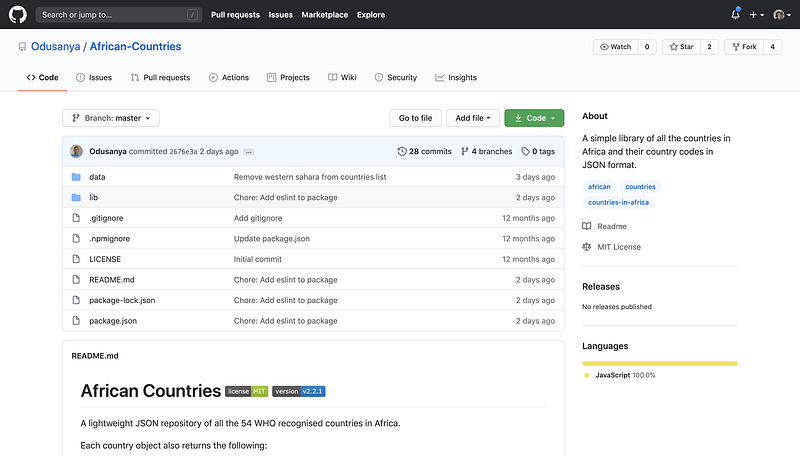
Task: Open the GitHub home logo
Action: pyautogui.click(x=17, y=14)
